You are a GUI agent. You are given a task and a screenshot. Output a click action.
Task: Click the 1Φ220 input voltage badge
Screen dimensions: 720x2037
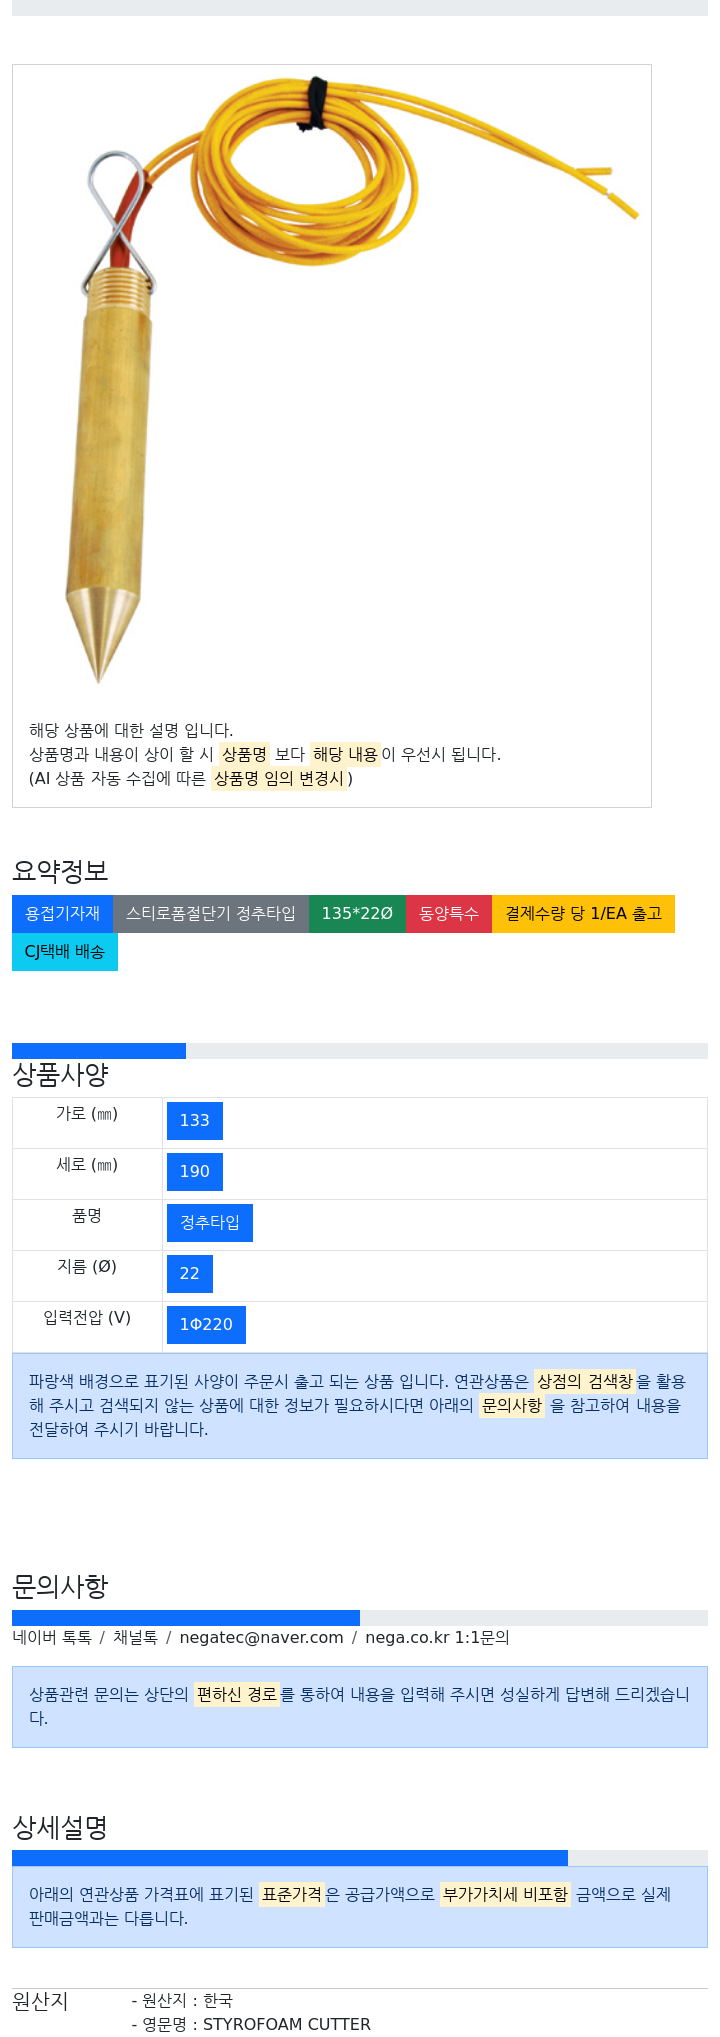[206, 1325]
